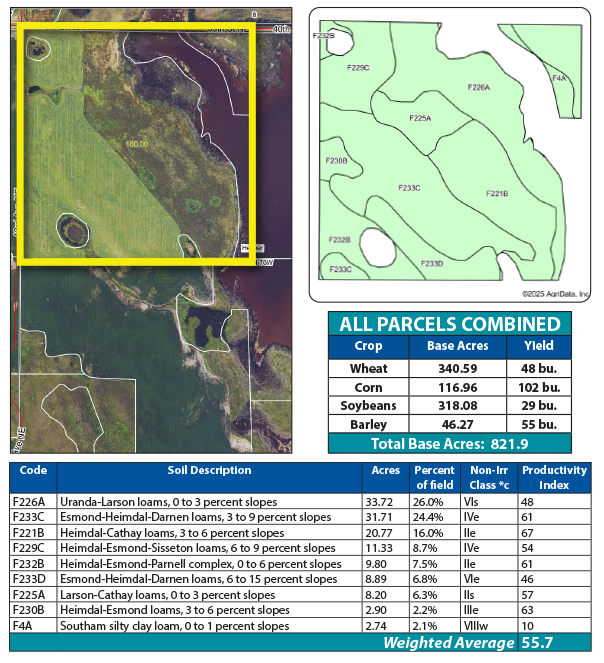This screenshot has height=663, width=604.
Task: Click the Total Base Acres row
Action: (x=450, y=445)
